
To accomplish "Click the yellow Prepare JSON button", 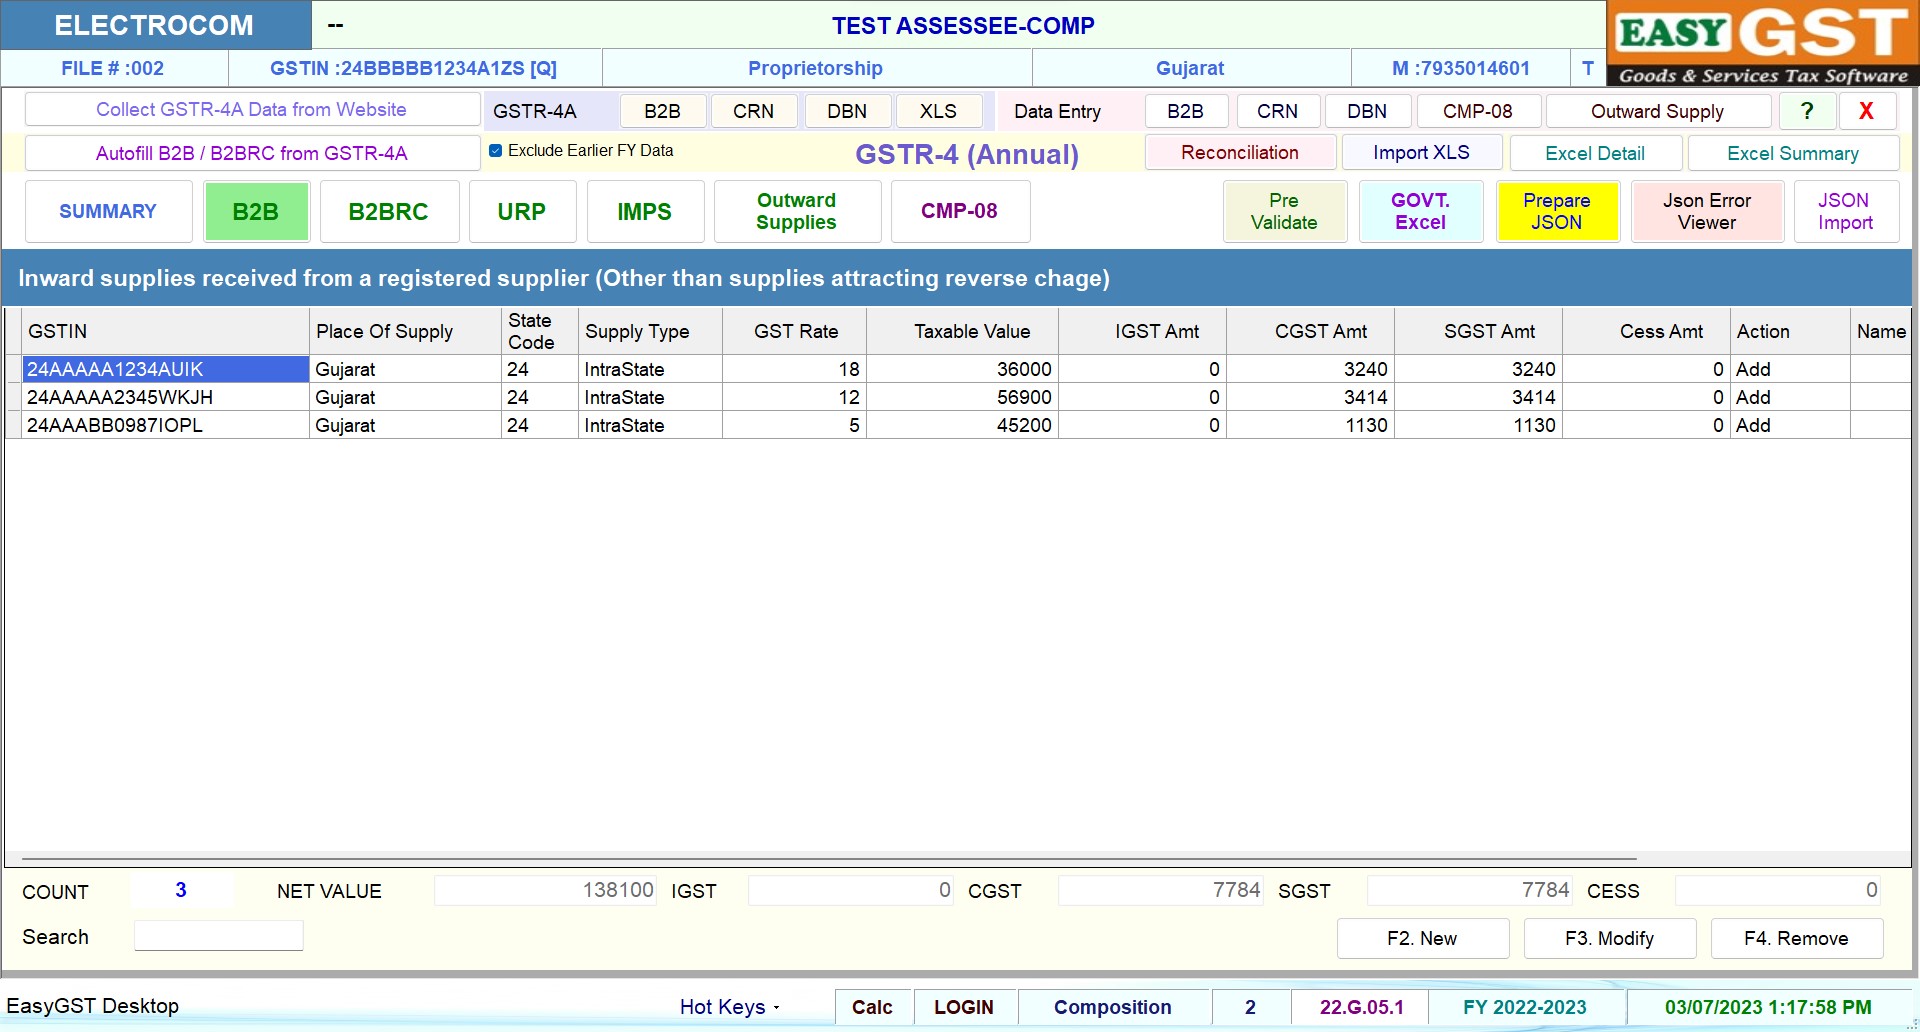I will tap(1556, 212).
